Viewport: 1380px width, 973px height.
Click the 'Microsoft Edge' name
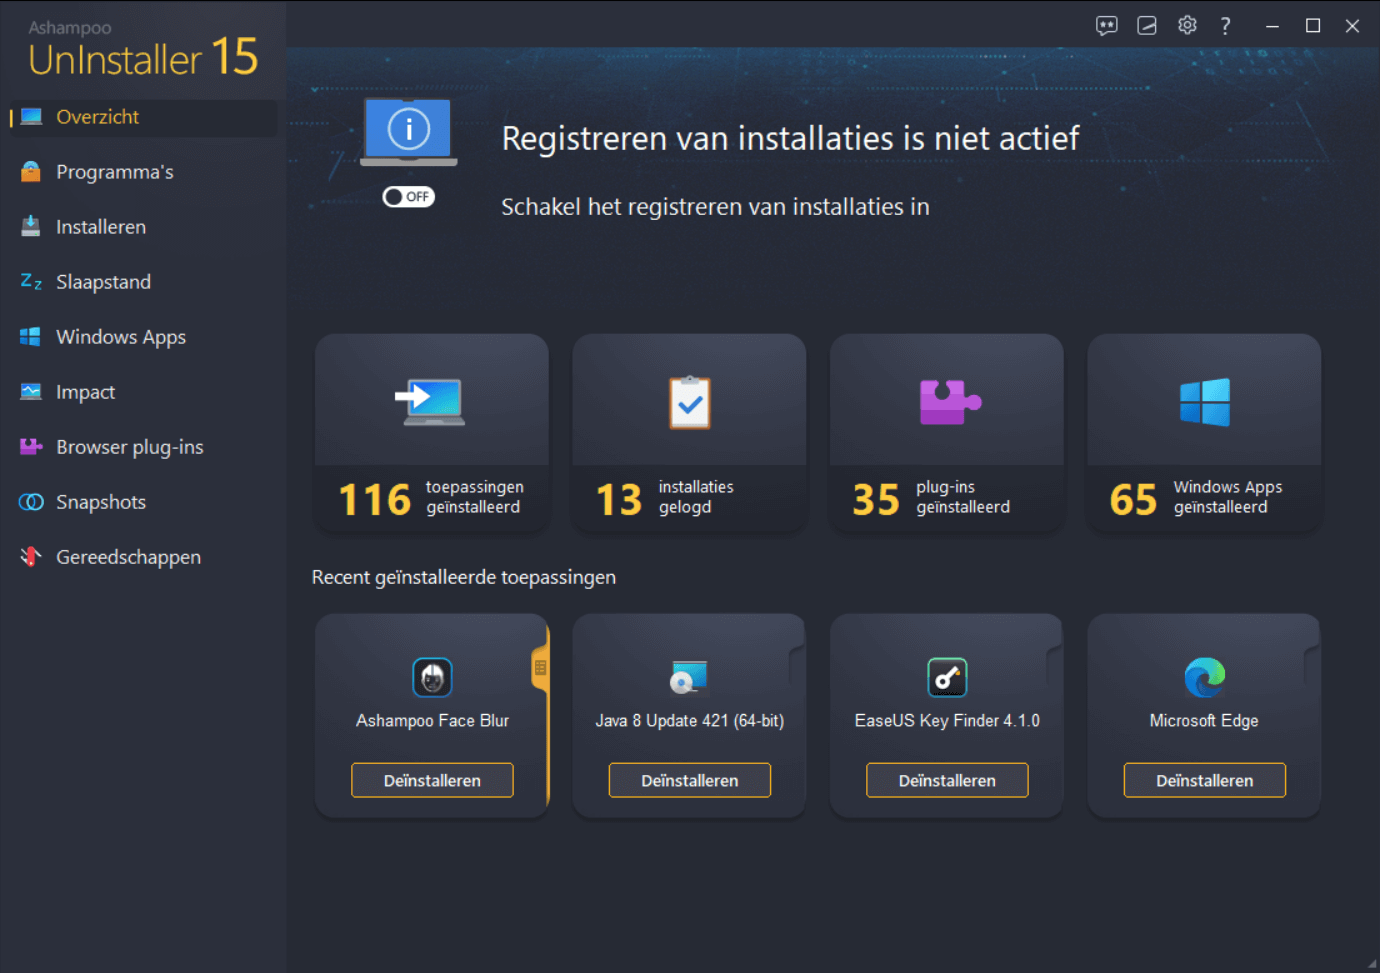pyautogui.click(x=1204, y=721)
